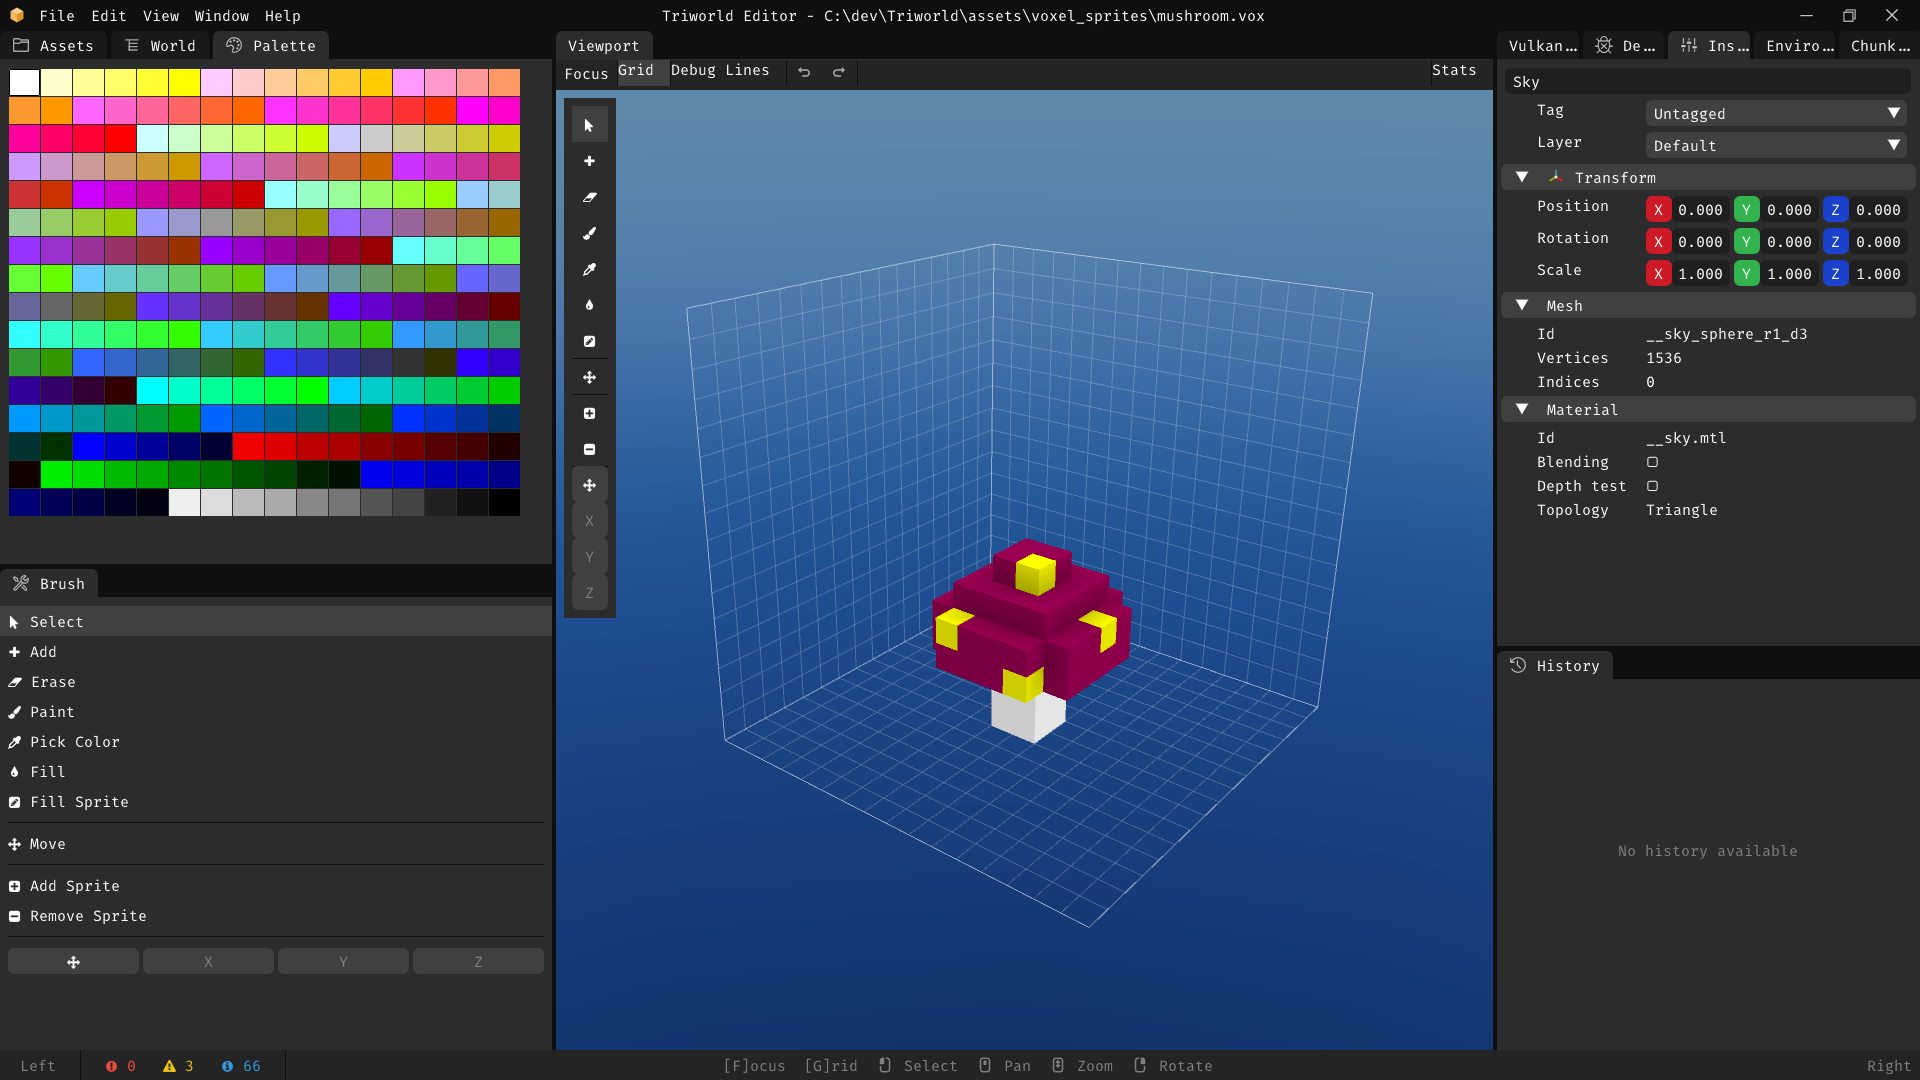The width and height of the screenshot is (1920, 1080).
Task: Select the paint brush tool icon
Action: click(x=589, y=233)
